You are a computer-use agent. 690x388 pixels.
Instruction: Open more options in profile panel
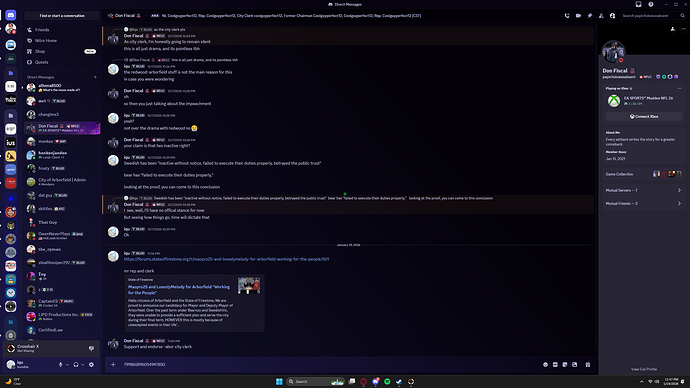pos(683,29)
